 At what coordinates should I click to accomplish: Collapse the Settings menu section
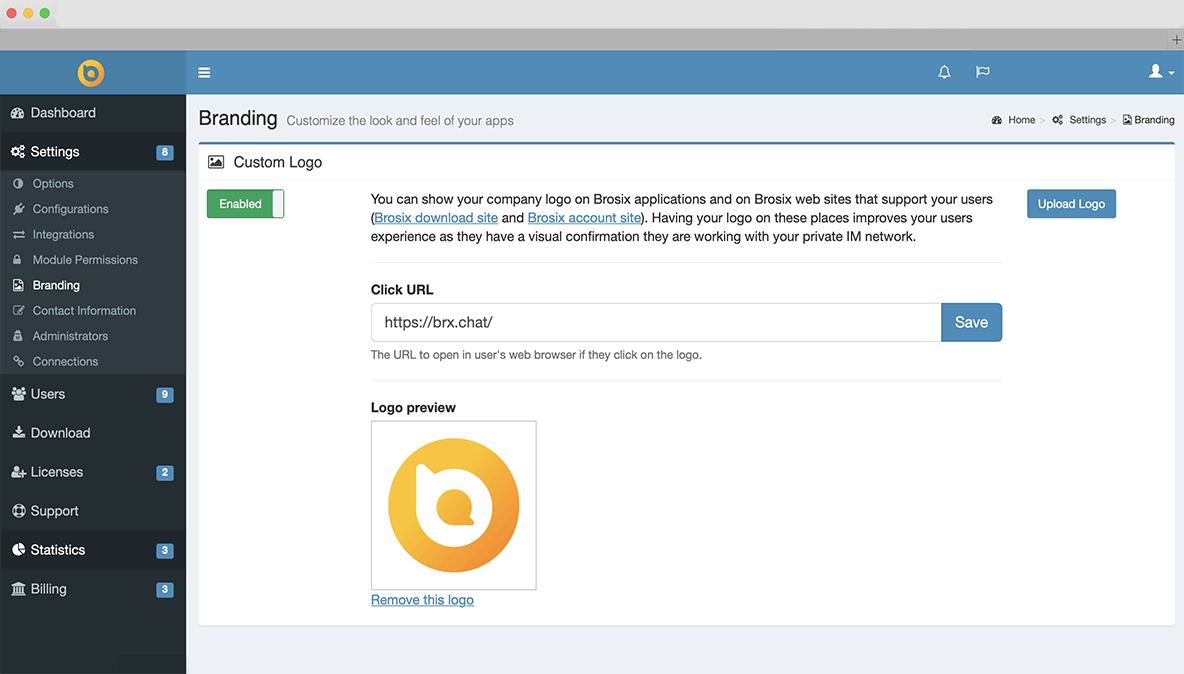(93, 152)
